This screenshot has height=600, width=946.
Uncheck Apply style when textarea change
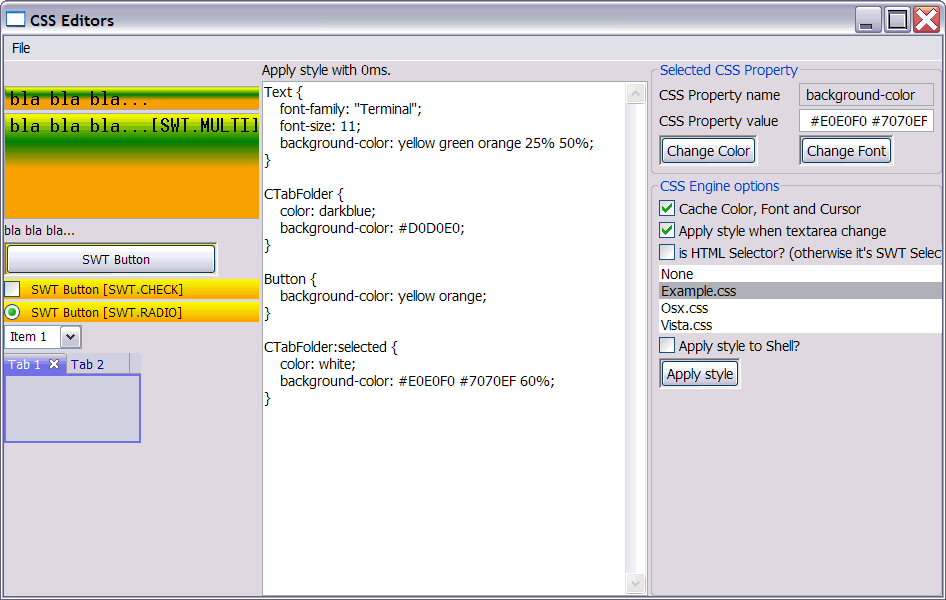click(x=667, y=231)
